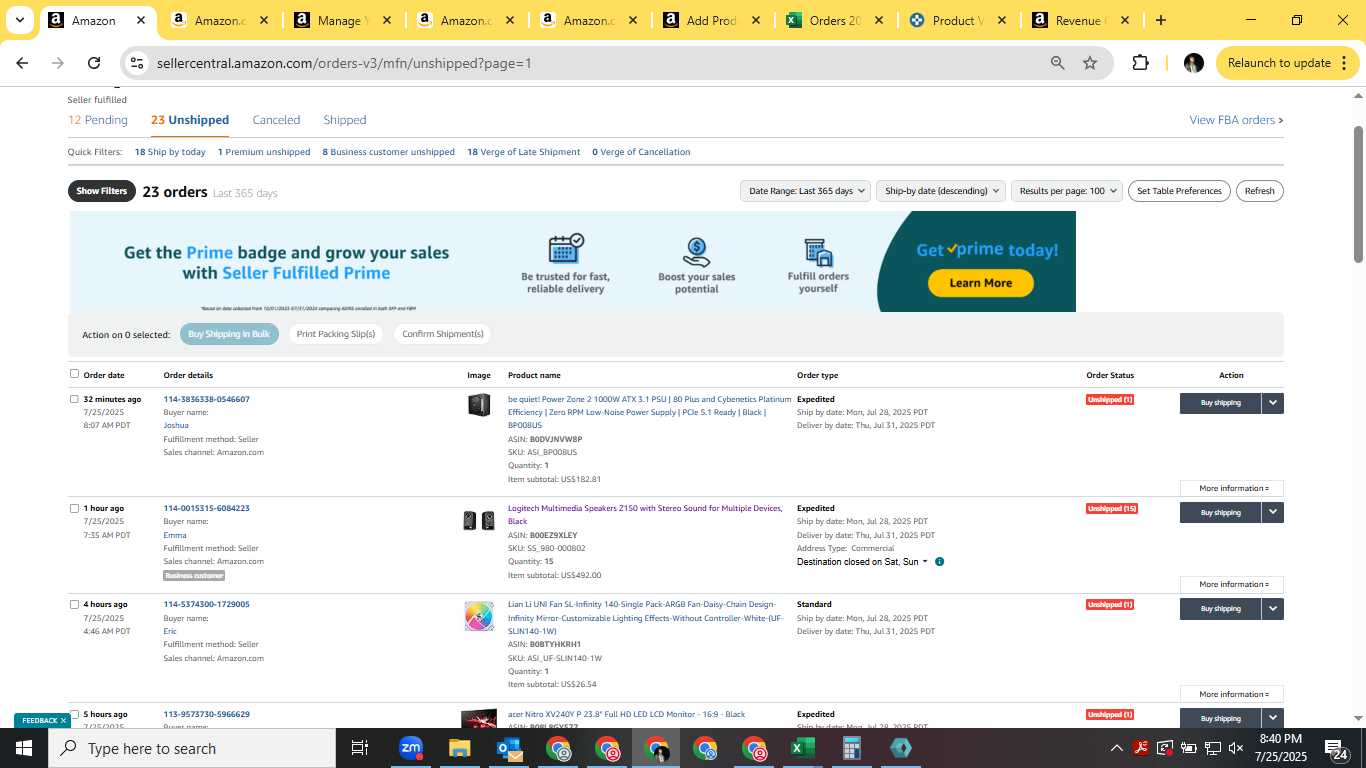Open the Chrome extensions puzzle icon
This screenshot has height=768, width=1366.
1140,63
